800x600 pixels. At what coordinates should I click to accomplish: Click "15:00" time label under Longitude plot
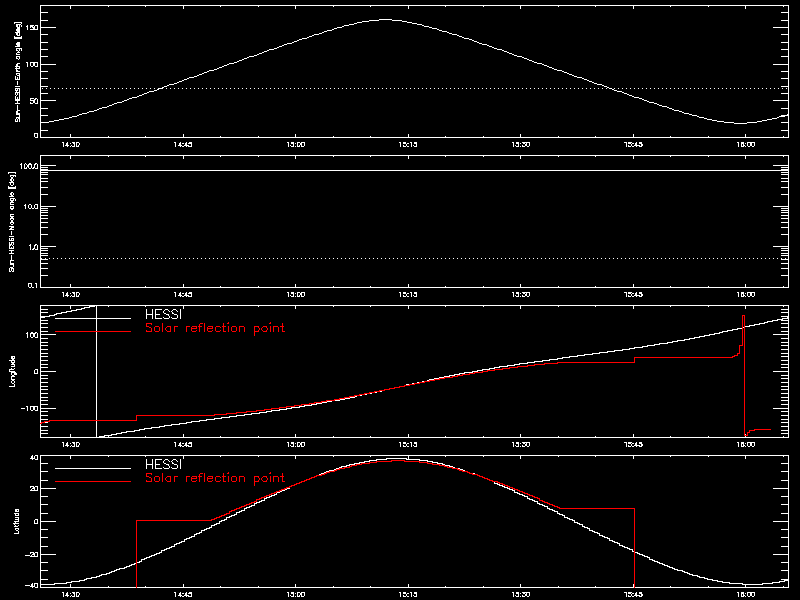295,445
